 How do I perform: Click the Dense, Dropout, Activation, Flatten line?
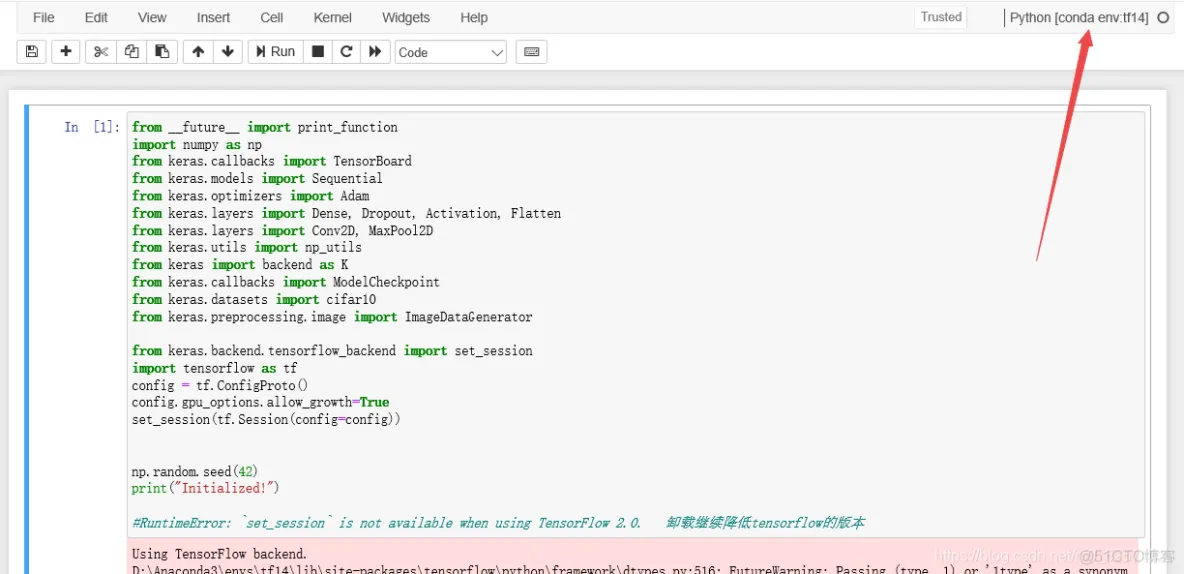pos(347,213)
